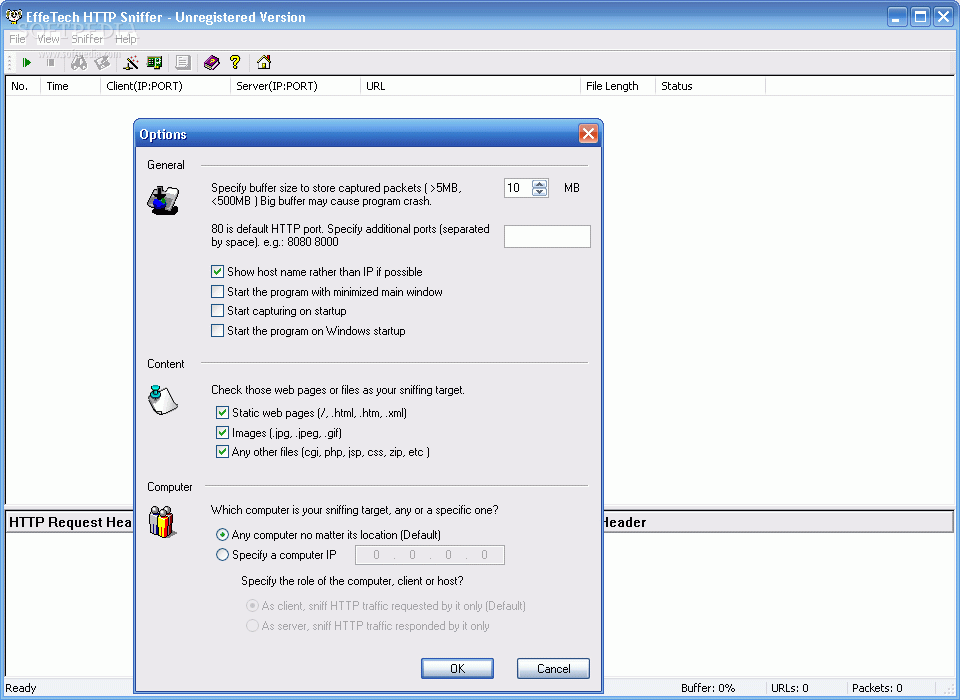Click the Client(IP:PORT) column header
Viewport: 960px width, 700px height.
pyautogui.click(x=165, y=86)
